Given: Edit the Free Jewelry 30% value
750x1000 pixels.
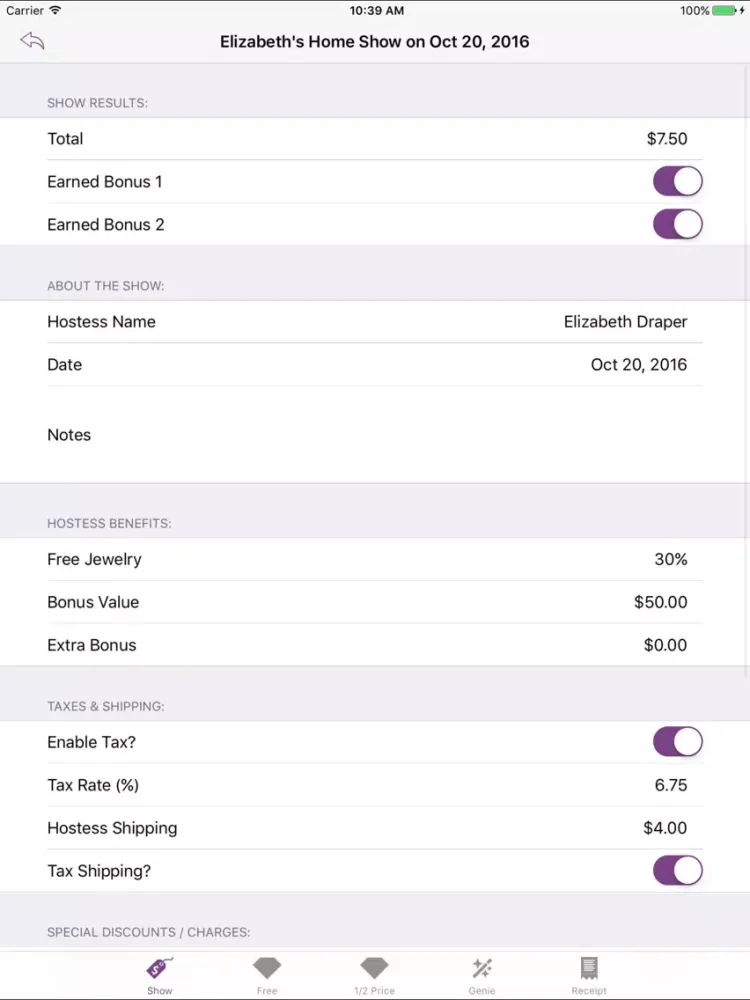Looking at the screenshot, I should click(x=670, y=559).
